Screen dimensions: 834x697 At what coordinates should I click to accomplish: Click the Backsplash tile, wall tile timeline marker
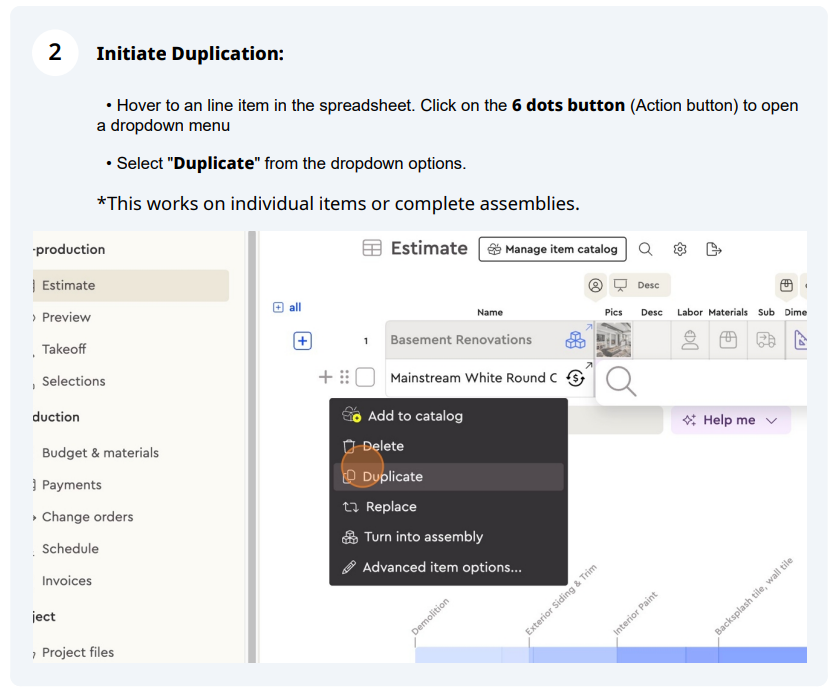click(x=753, y=596)
